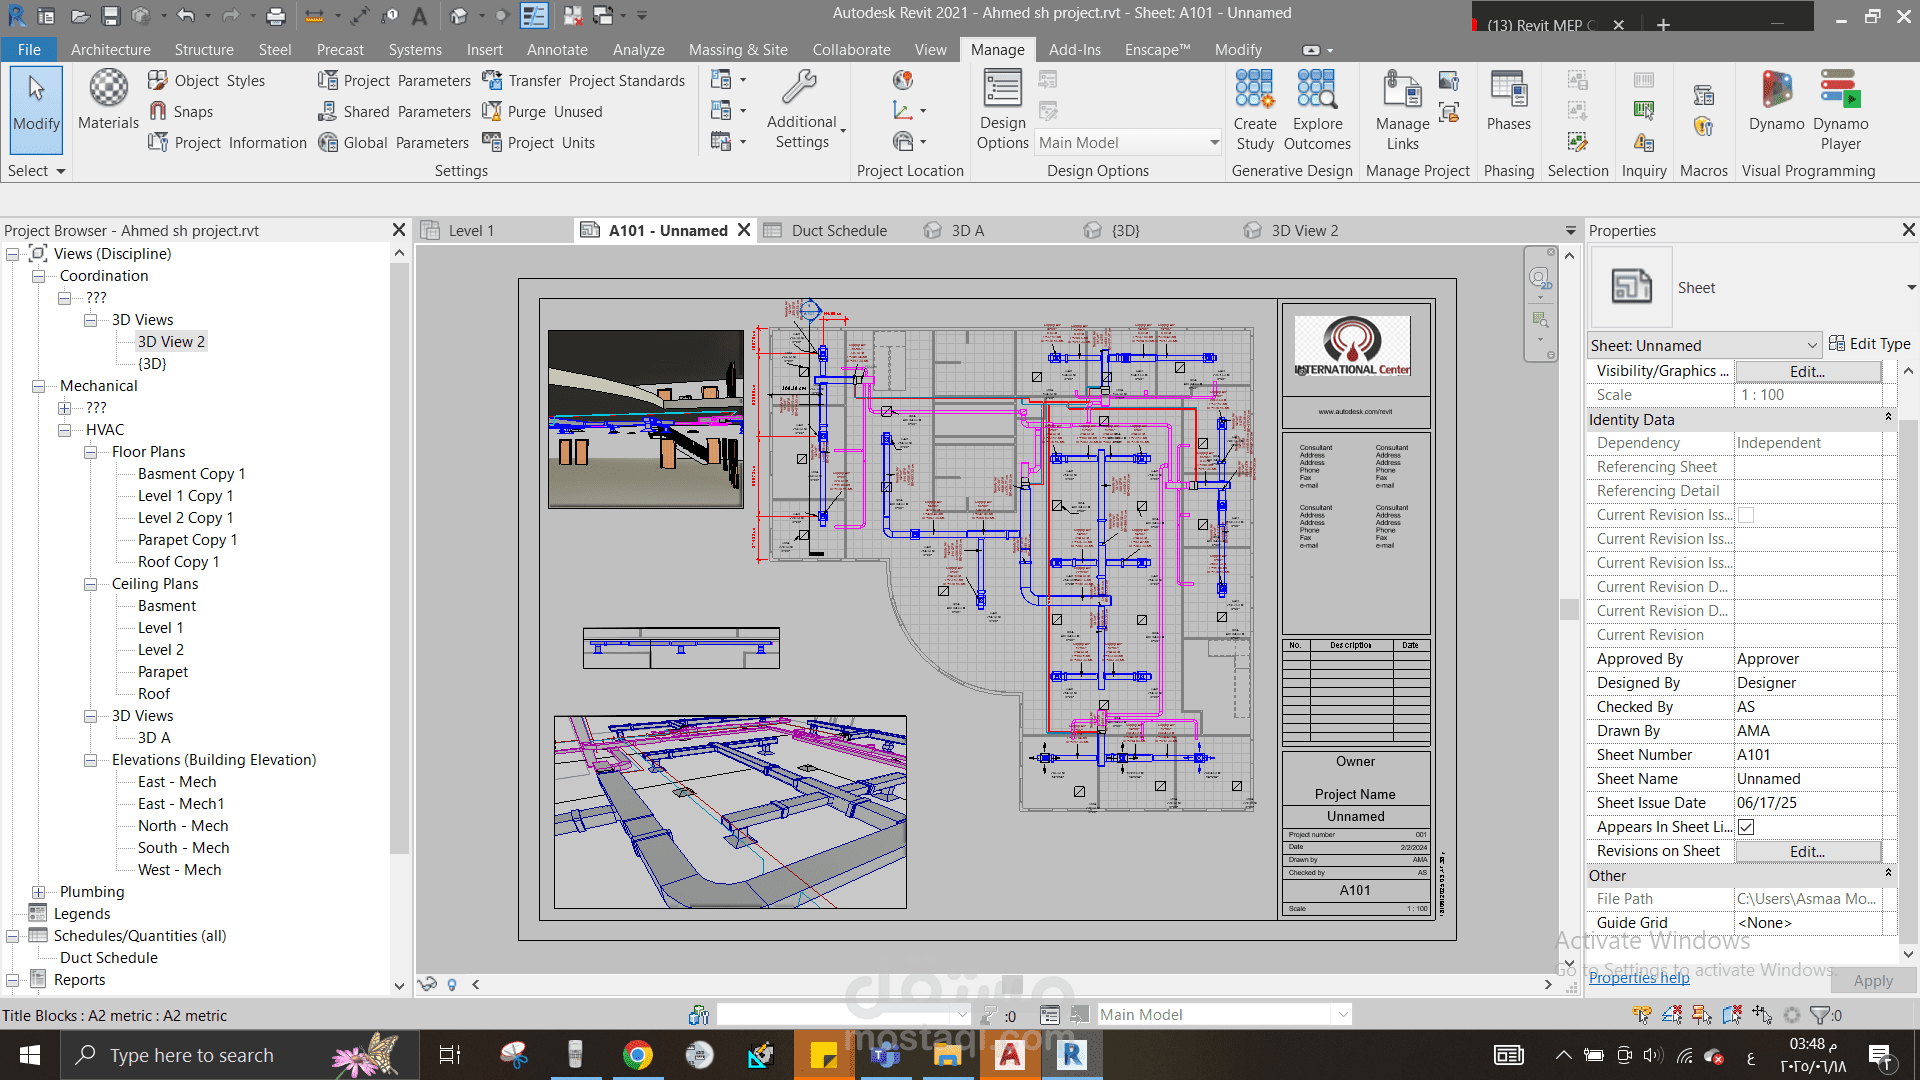The height and width of the screenshot is (1080, 1920).
Task: Open the Phases dialog
Action: click(x=1508, y=100)
